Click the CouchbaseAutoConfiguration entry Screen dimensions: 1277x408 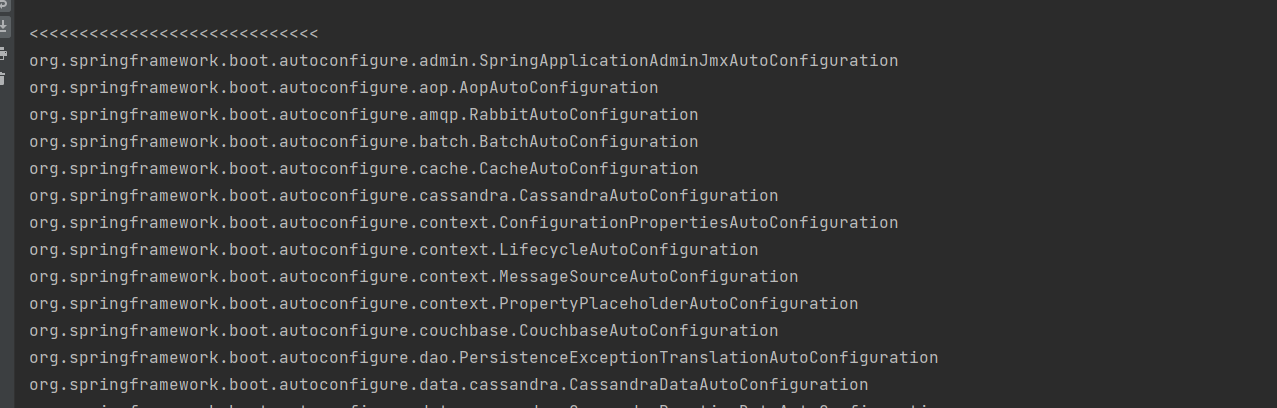pos(404,331)
